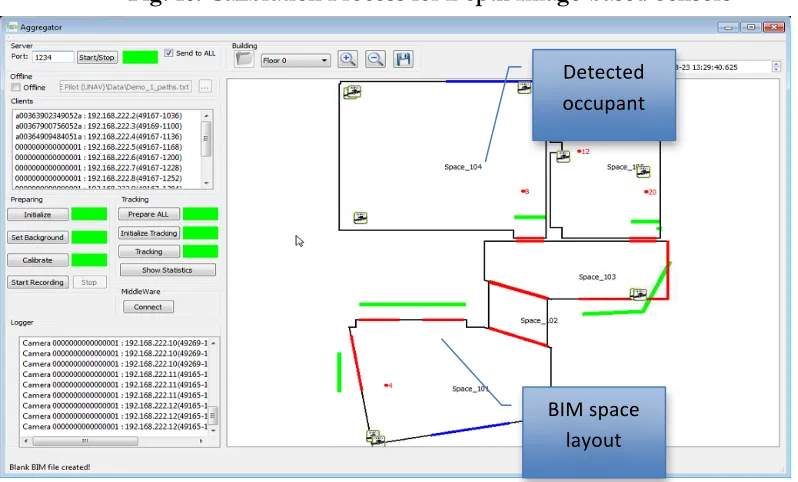Toggle the Send to ALL checkbox
Image resolution: width=798 pixels, height=482 pixels.
(x=168, y=53)
